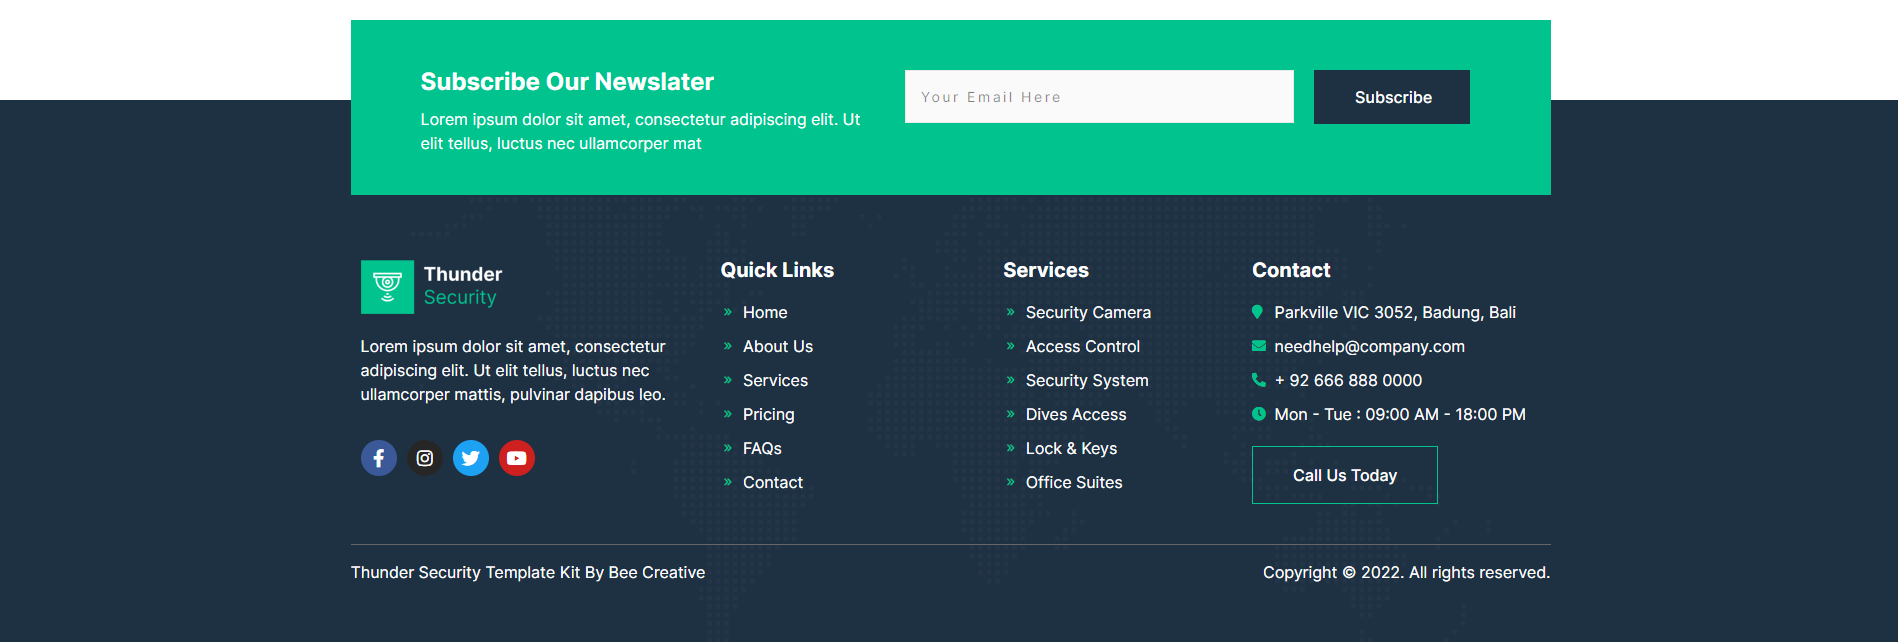
Task: Click the needhelp@company.com email address
Action: 1369,346
